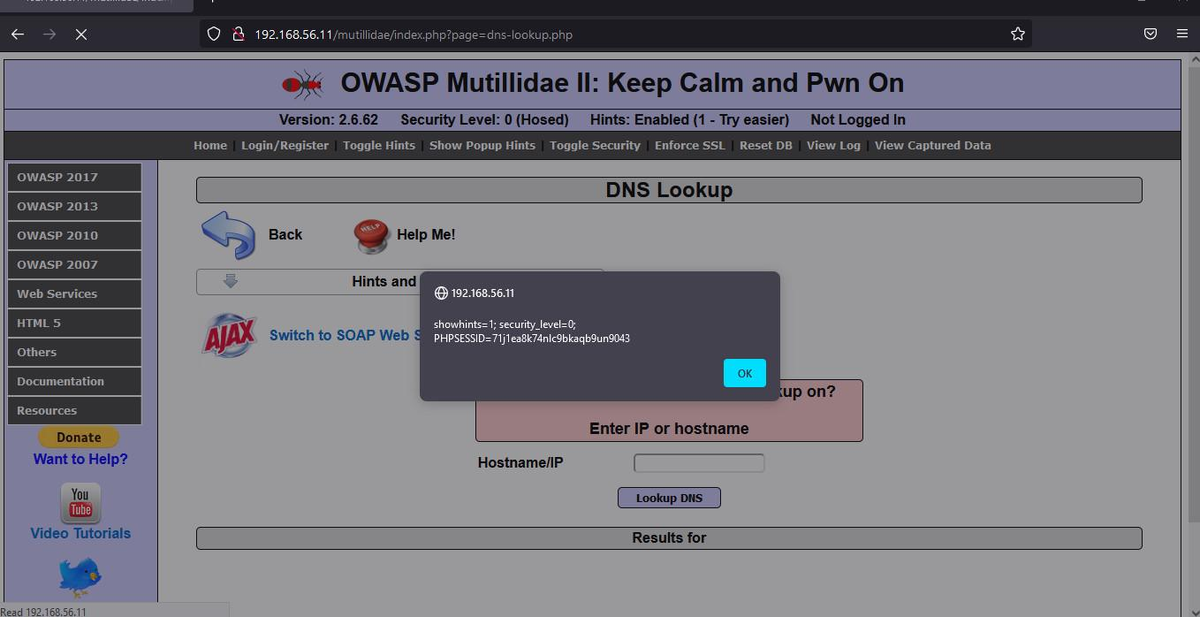This screenshot has height=617, width=1200.
Task: Open the Home menu item
Action: tap(210, 145)
